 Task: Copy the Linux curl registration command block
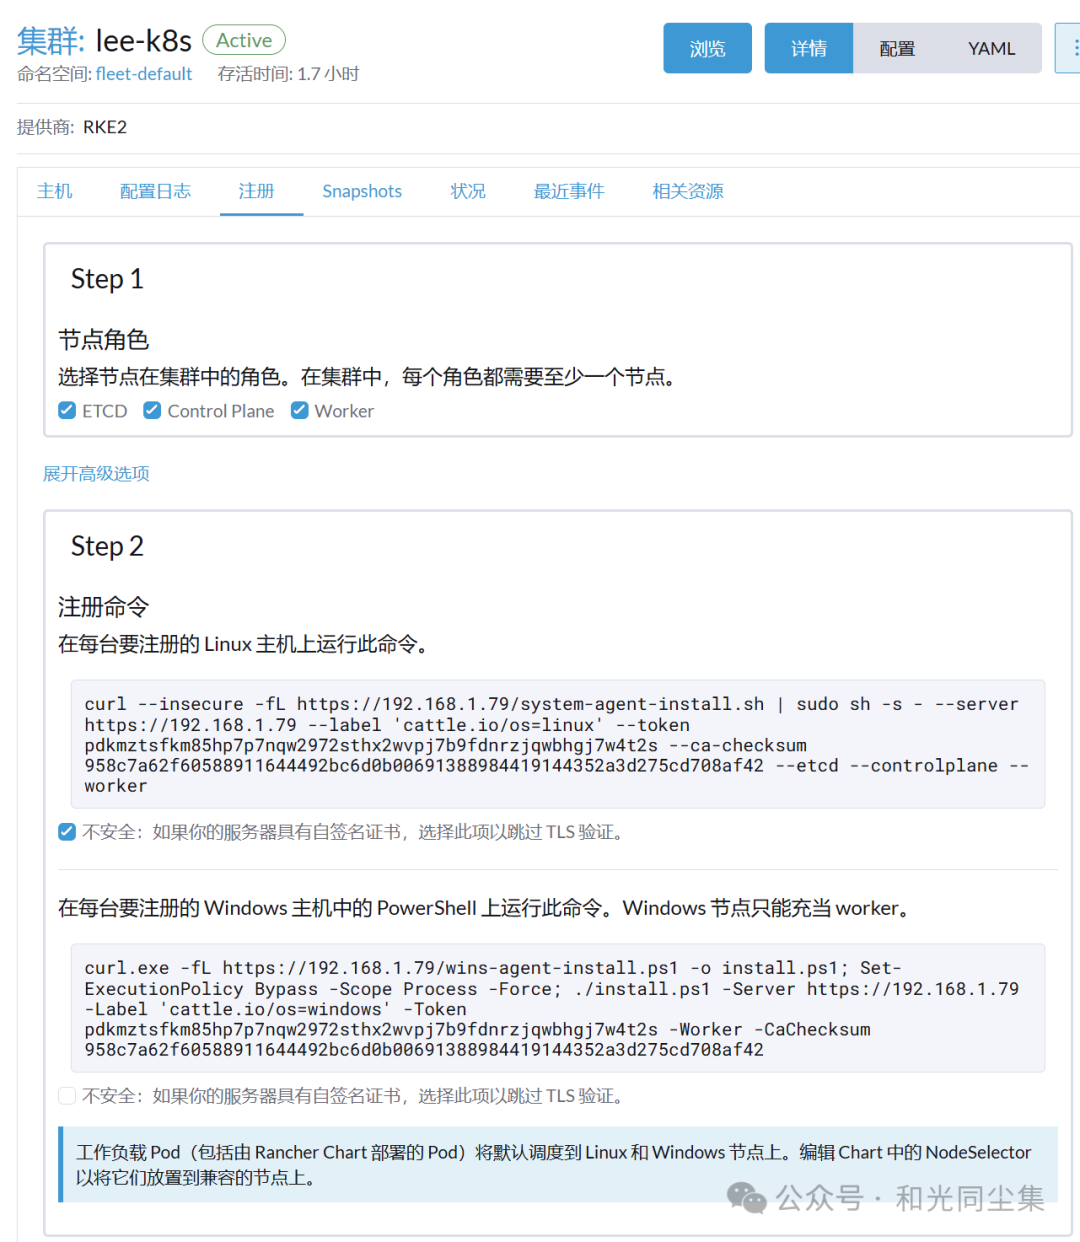558,744
